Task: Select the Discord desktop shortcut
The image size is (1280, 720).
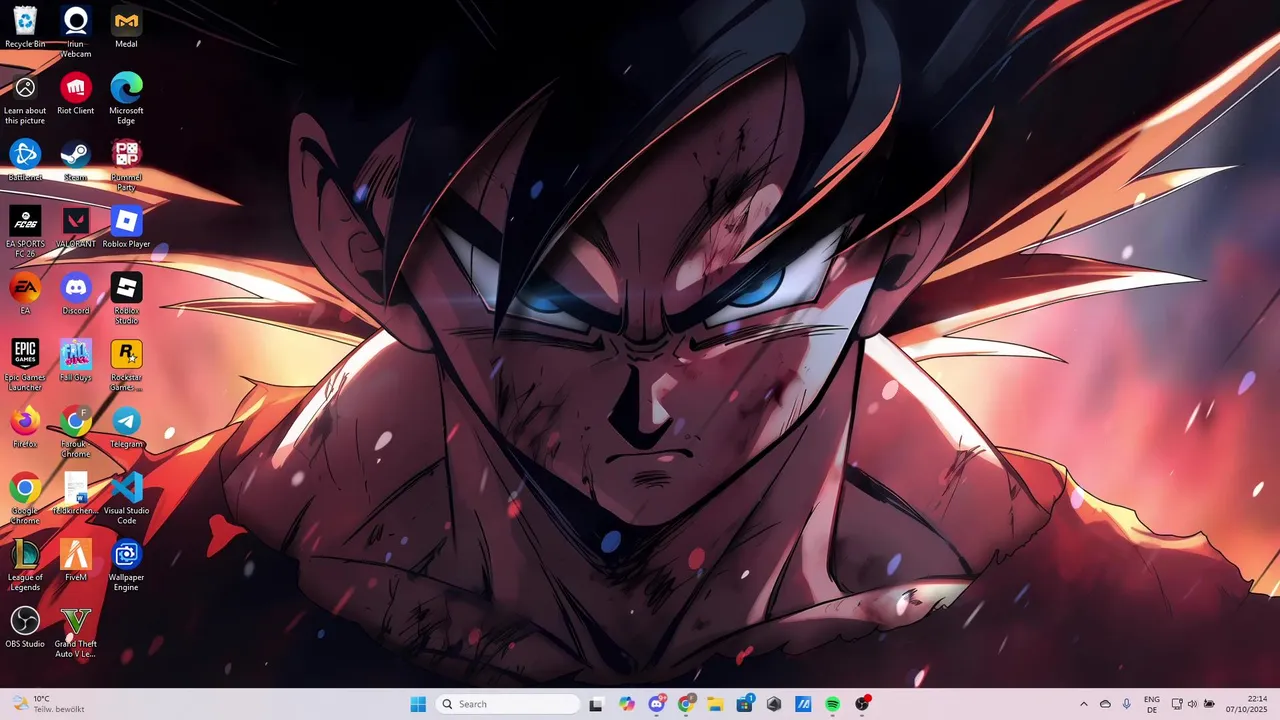Action: point(76,294)
